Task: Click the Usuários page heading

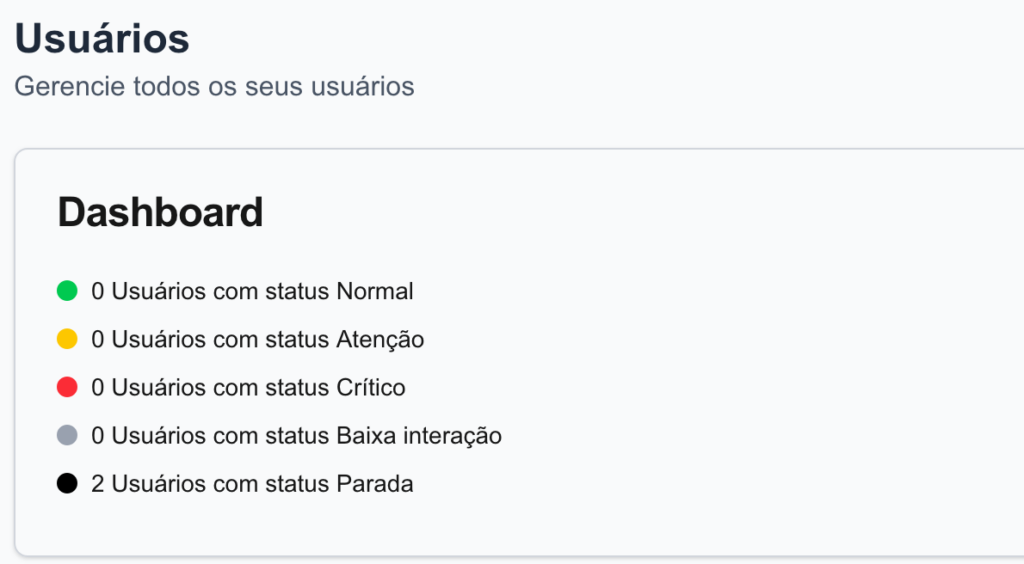Action: 102,40
